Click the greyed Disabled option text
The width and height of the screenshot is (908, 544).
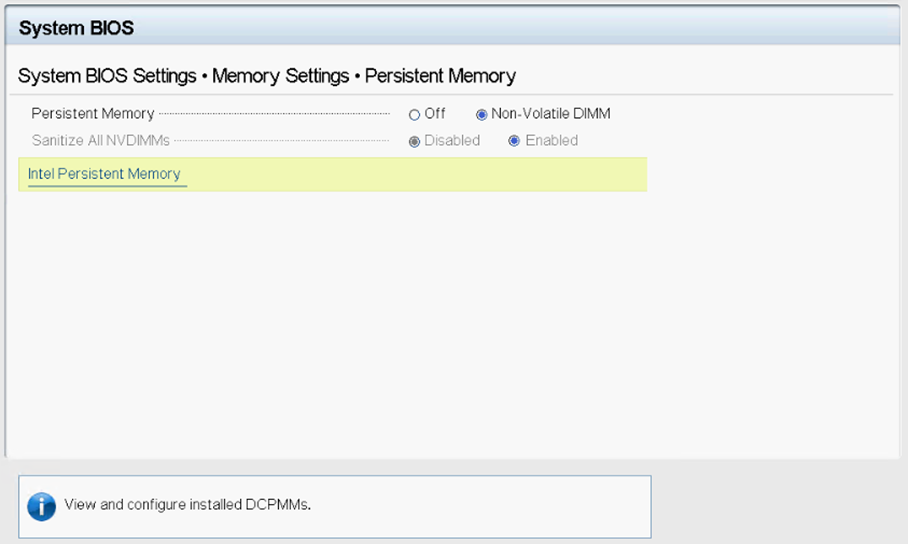tap(452, 140)
